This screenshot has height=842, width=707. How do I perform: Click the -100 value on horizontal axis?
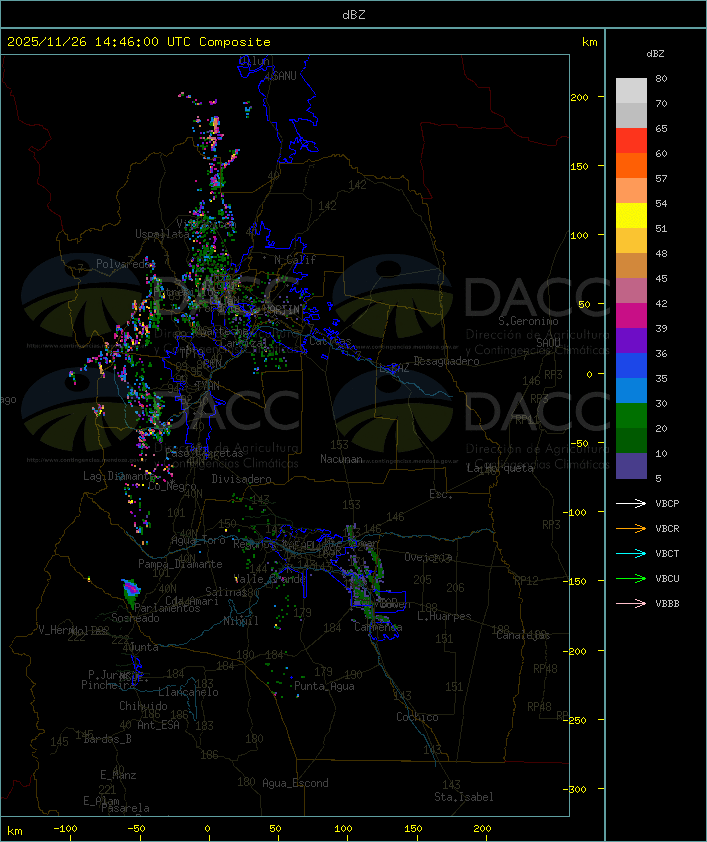(x=65, y=829)
